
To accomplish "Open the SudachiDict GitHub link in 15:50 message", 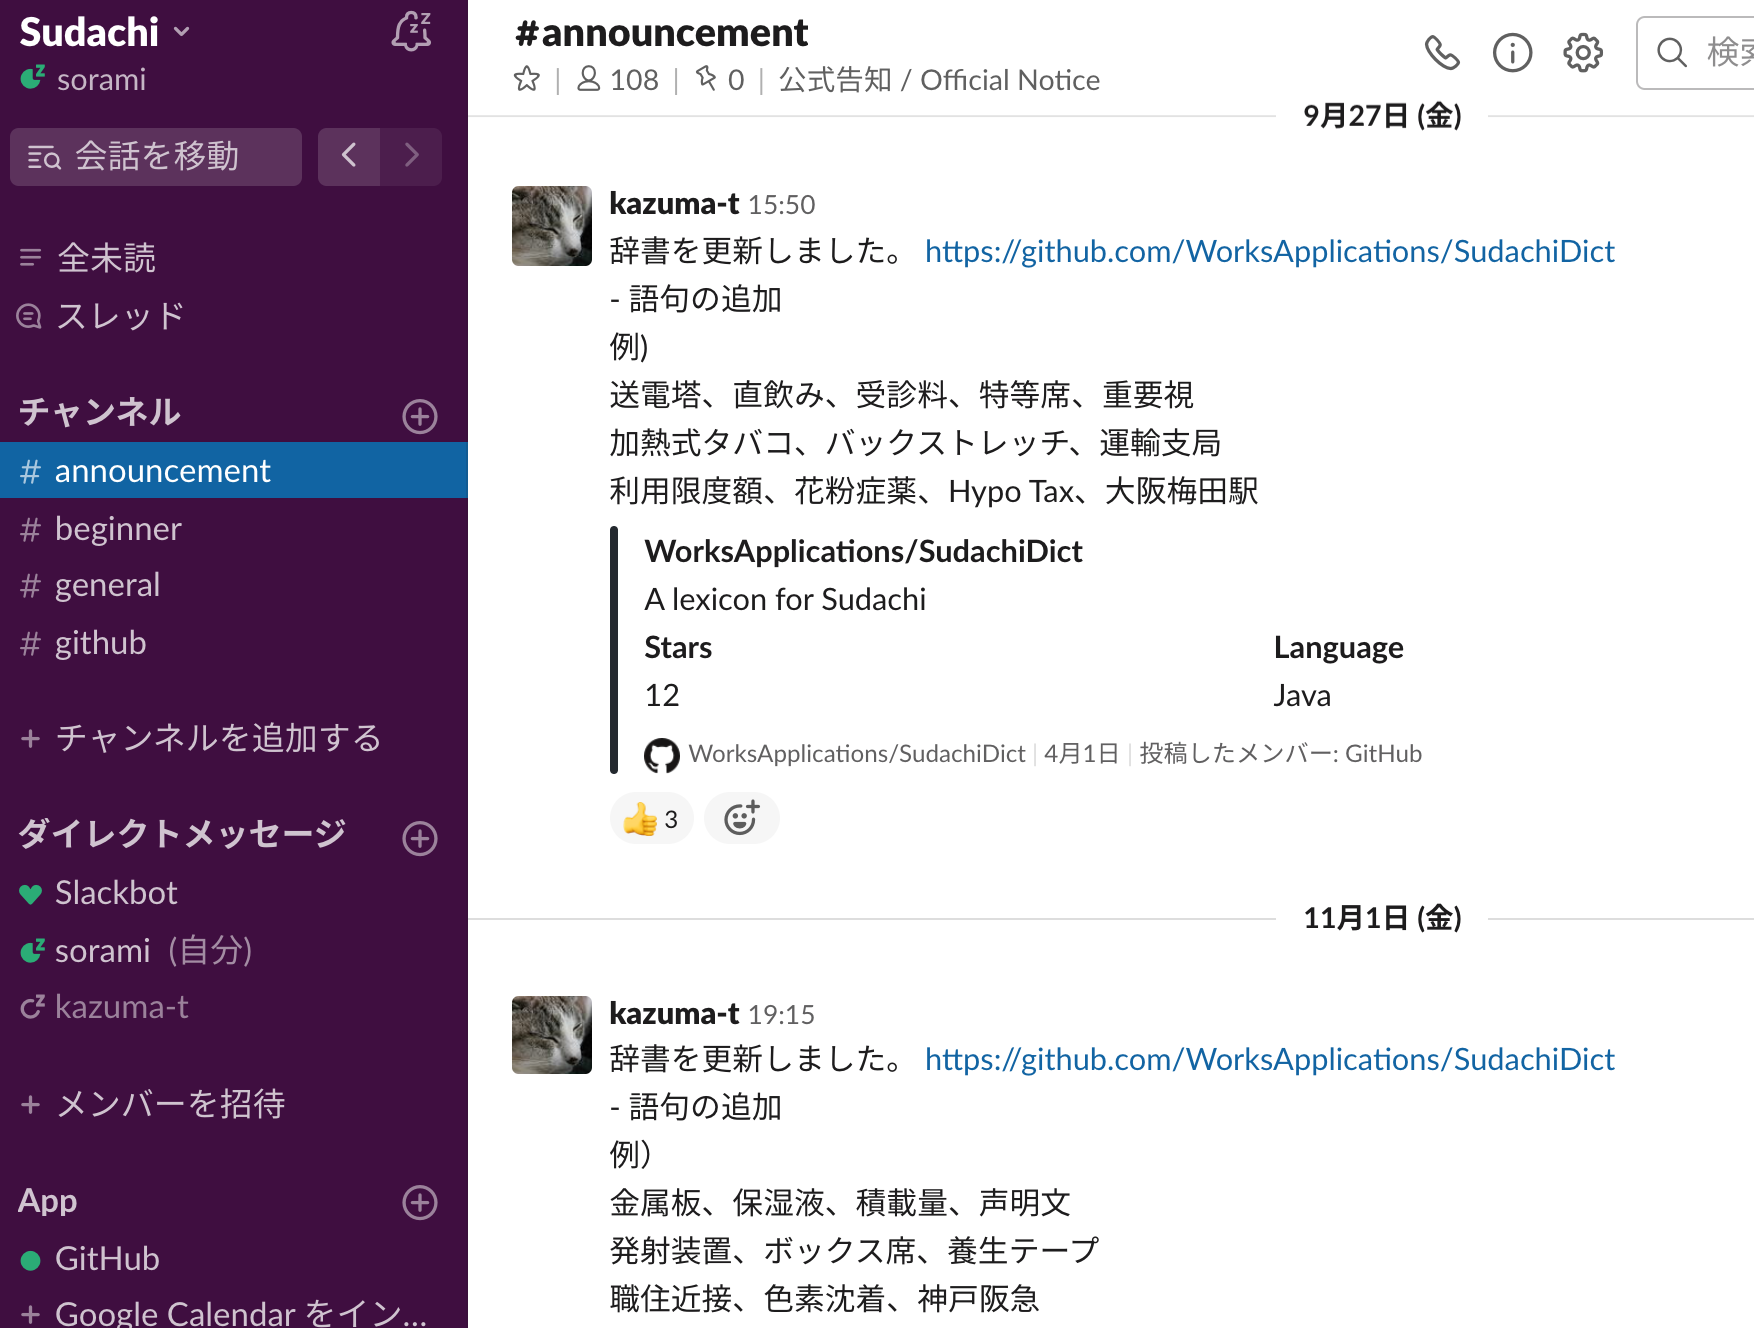I will (x=1270, y=251).
